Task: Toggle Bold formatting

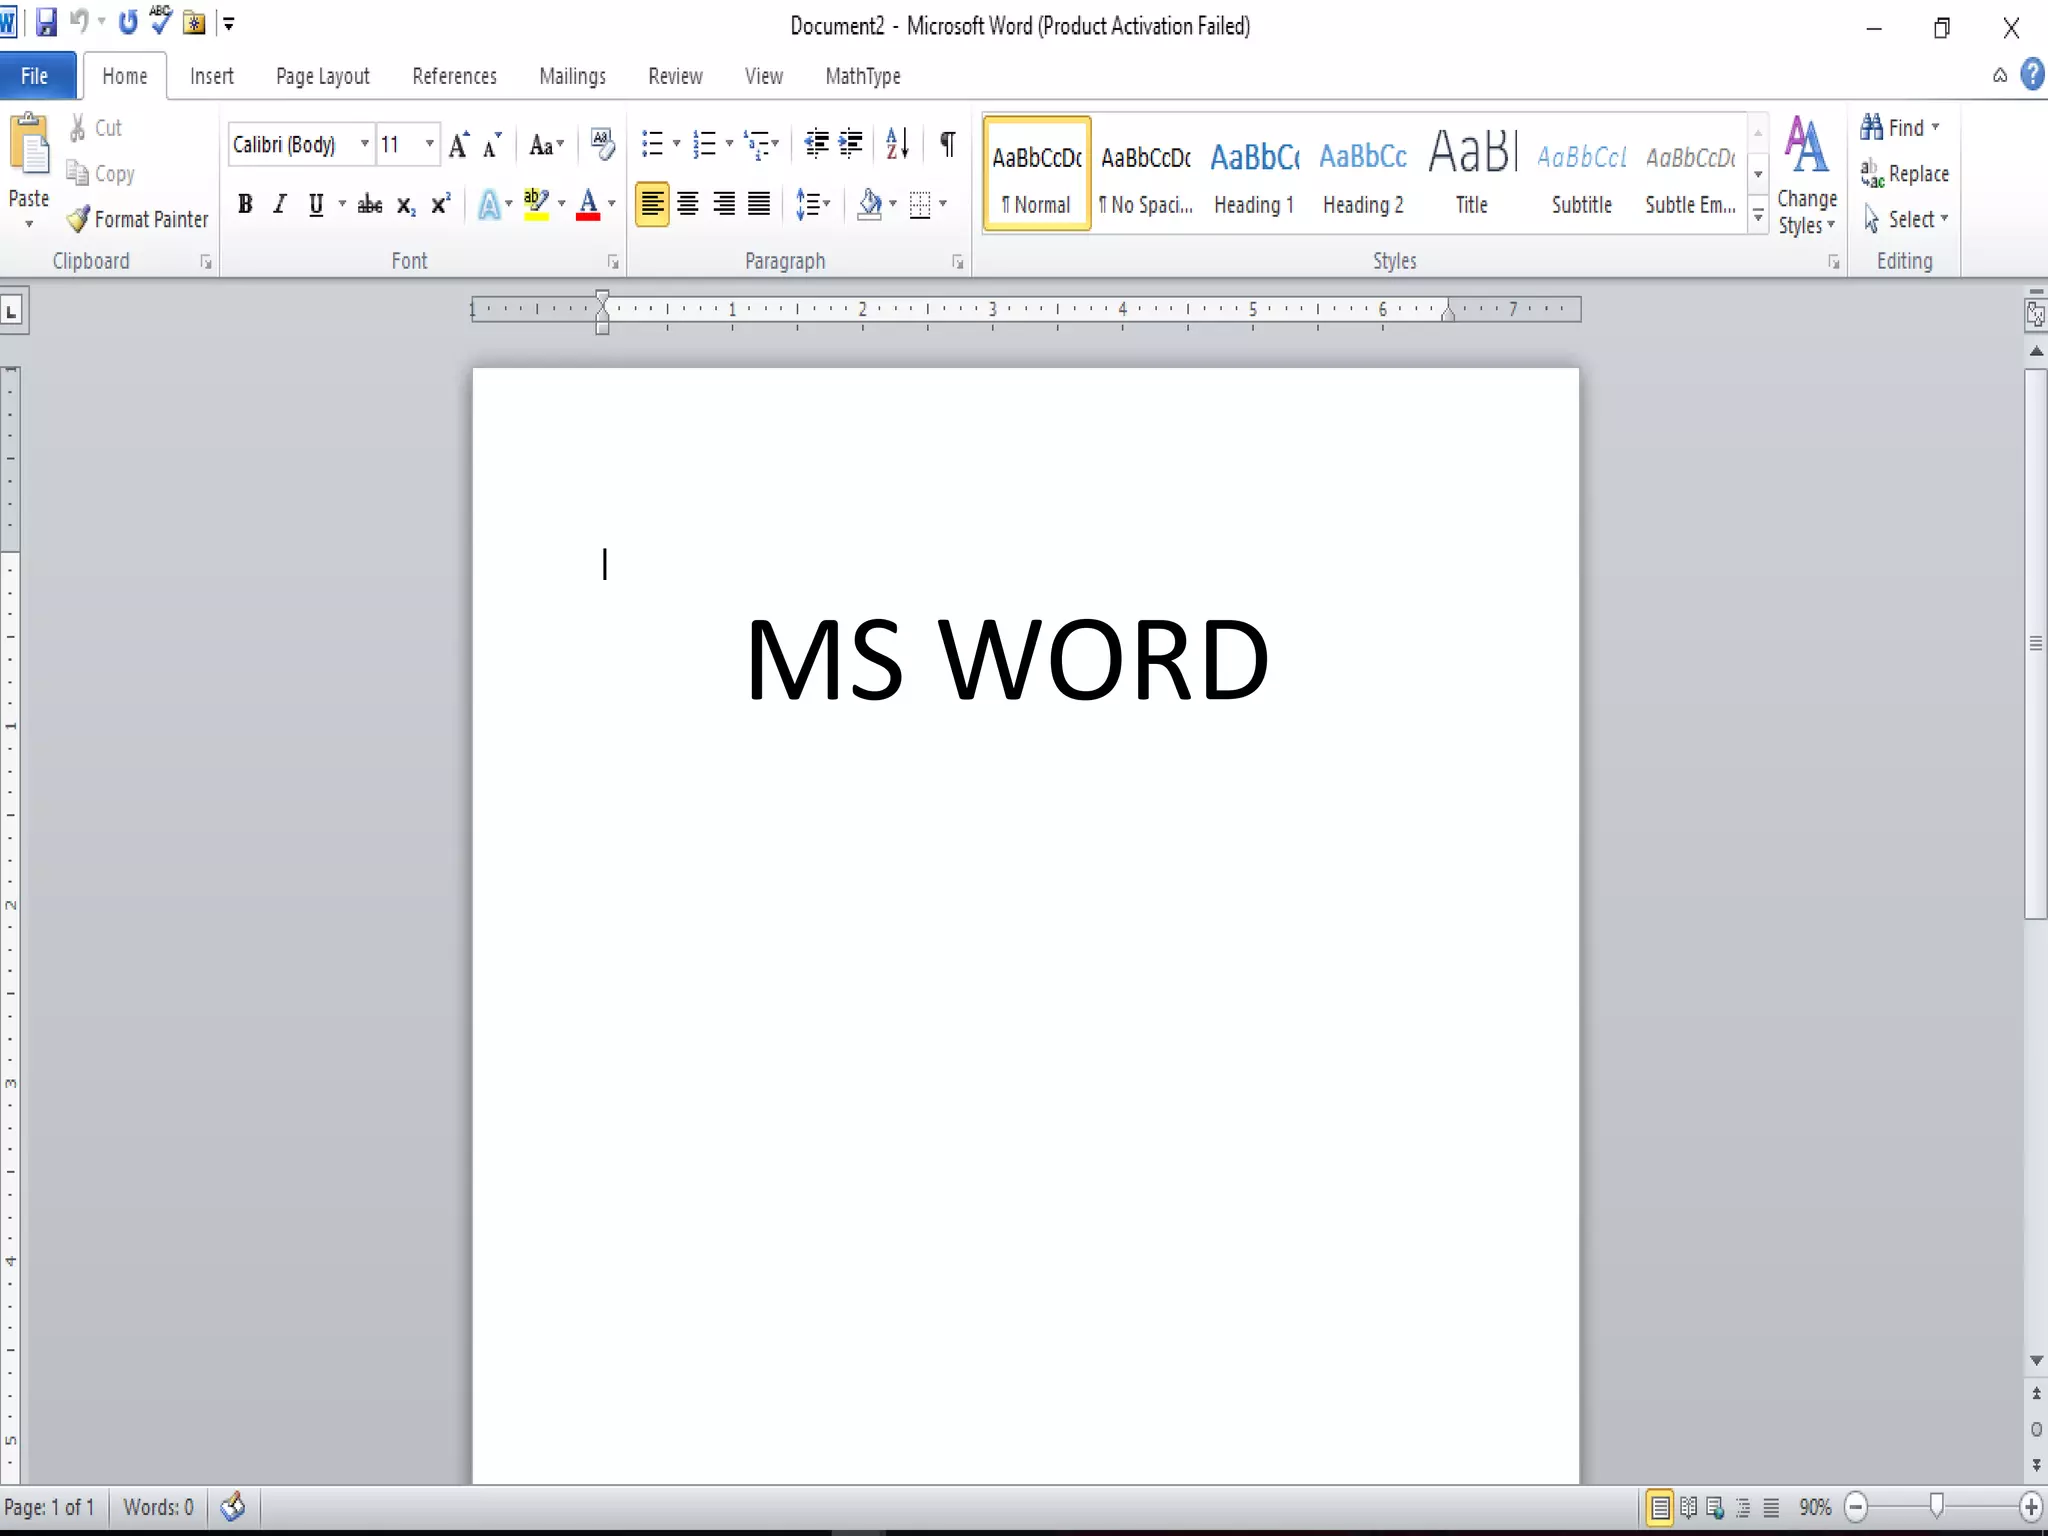Action: (245, 205)
